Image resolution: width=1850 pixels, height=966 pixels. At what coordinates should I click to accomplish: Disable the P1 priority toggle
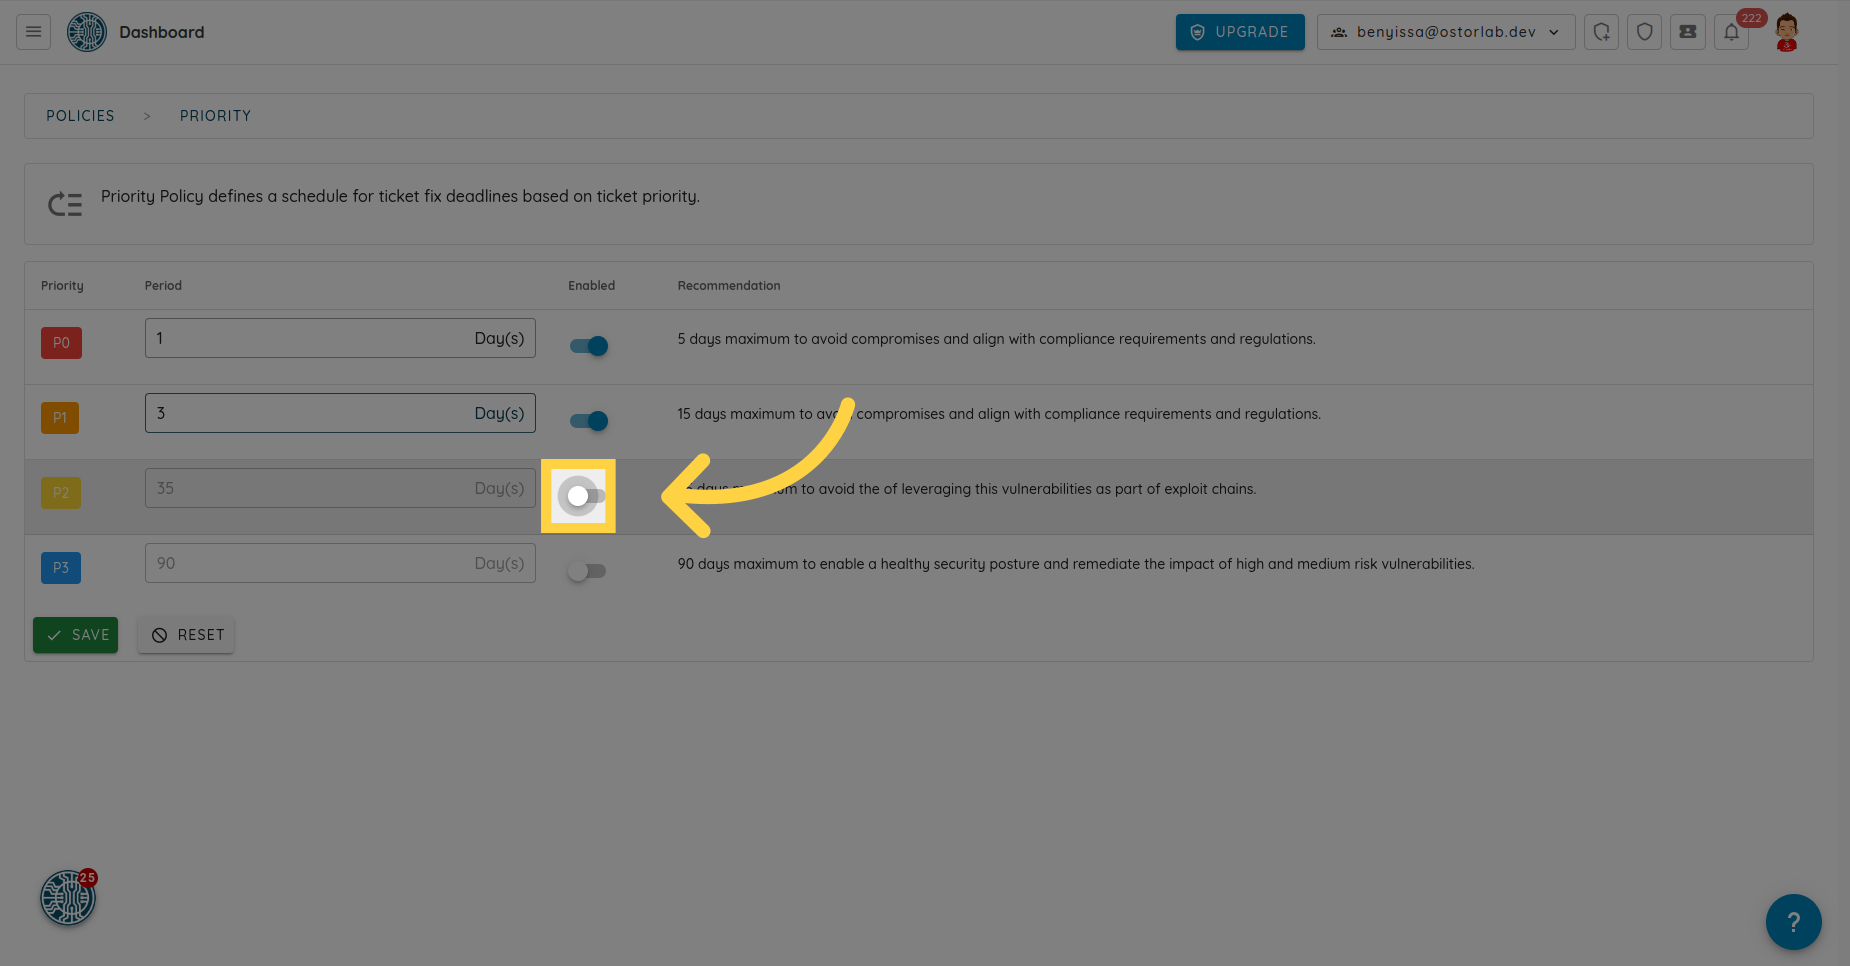[x=589, y=421]
